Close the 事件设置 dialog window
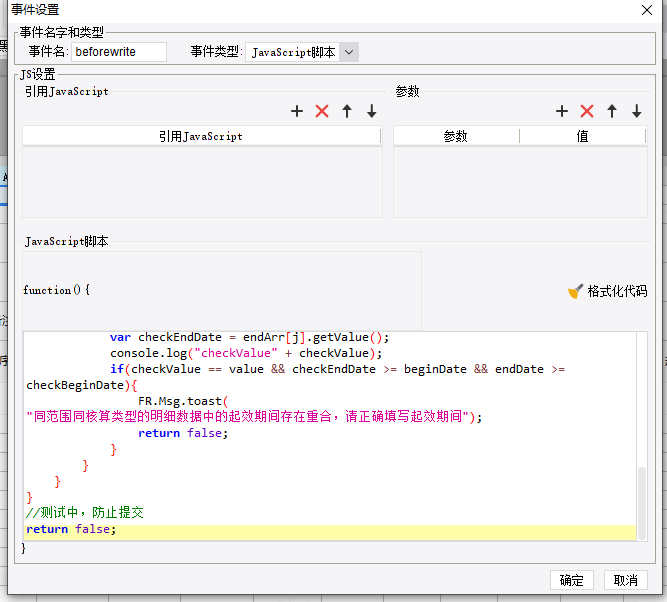The height and width of the screenshot is (602, 667). (x=647, y=10)
